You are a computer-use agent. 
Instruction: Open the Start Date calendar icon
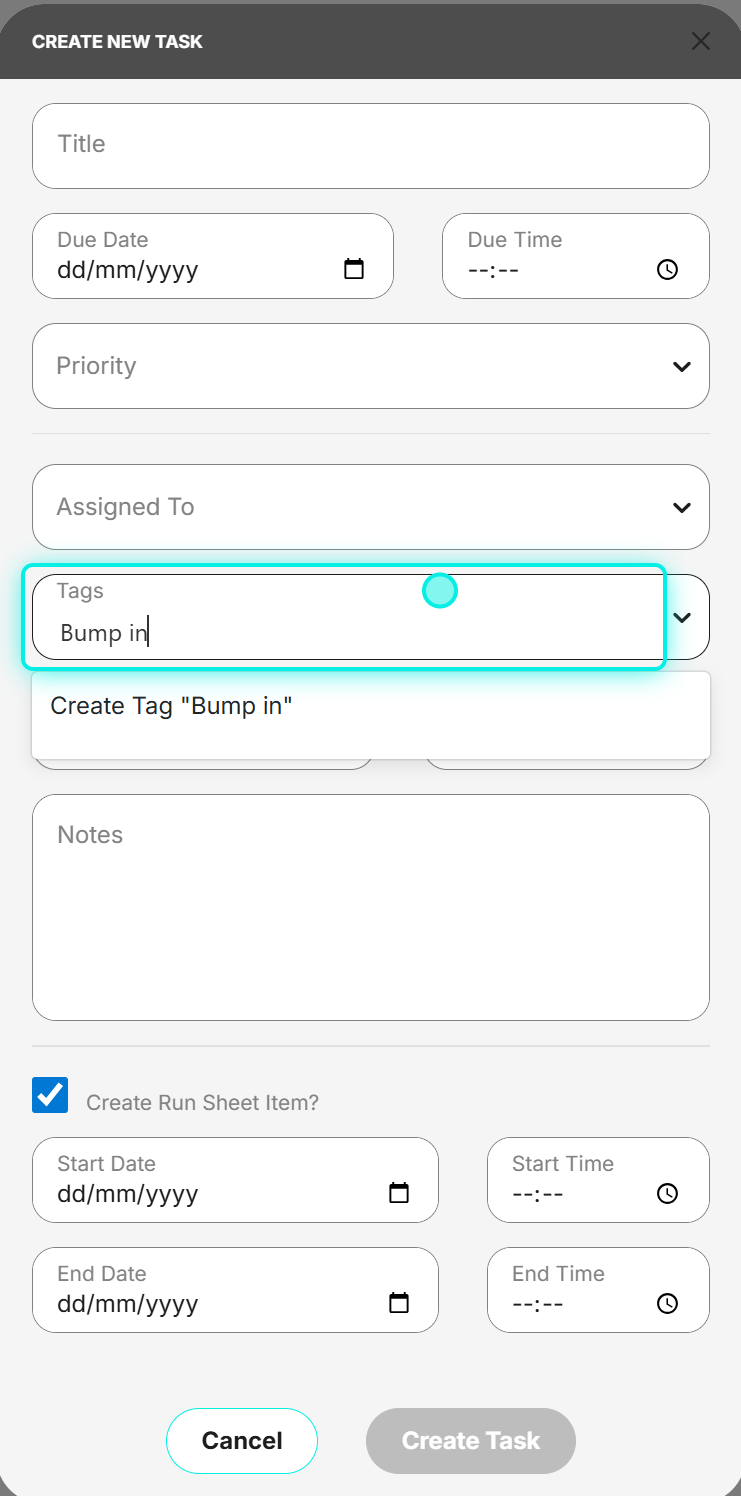[399, 1193]
